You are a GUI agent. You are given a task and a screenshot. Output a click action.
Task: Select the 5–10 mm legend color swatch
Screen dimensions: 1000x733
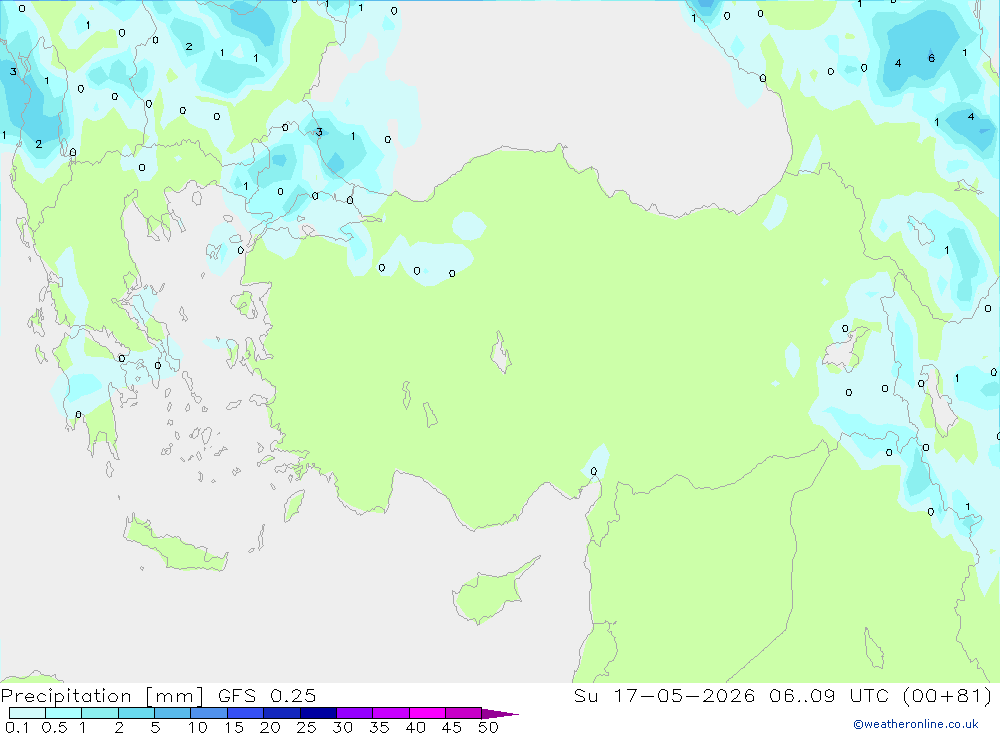tap(173, 713)
